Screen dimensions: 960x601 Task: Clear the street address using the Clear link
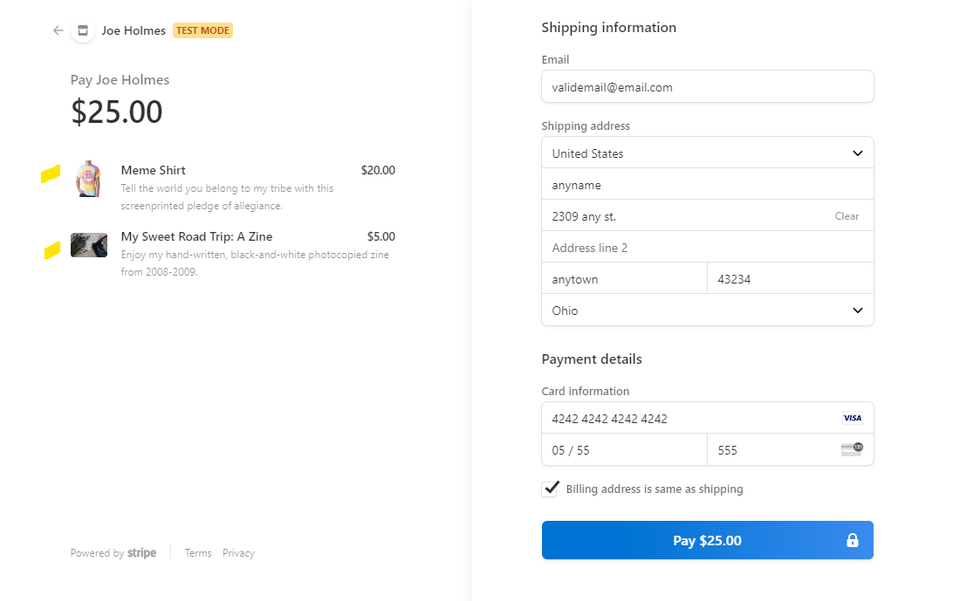(x=846, y=216)
